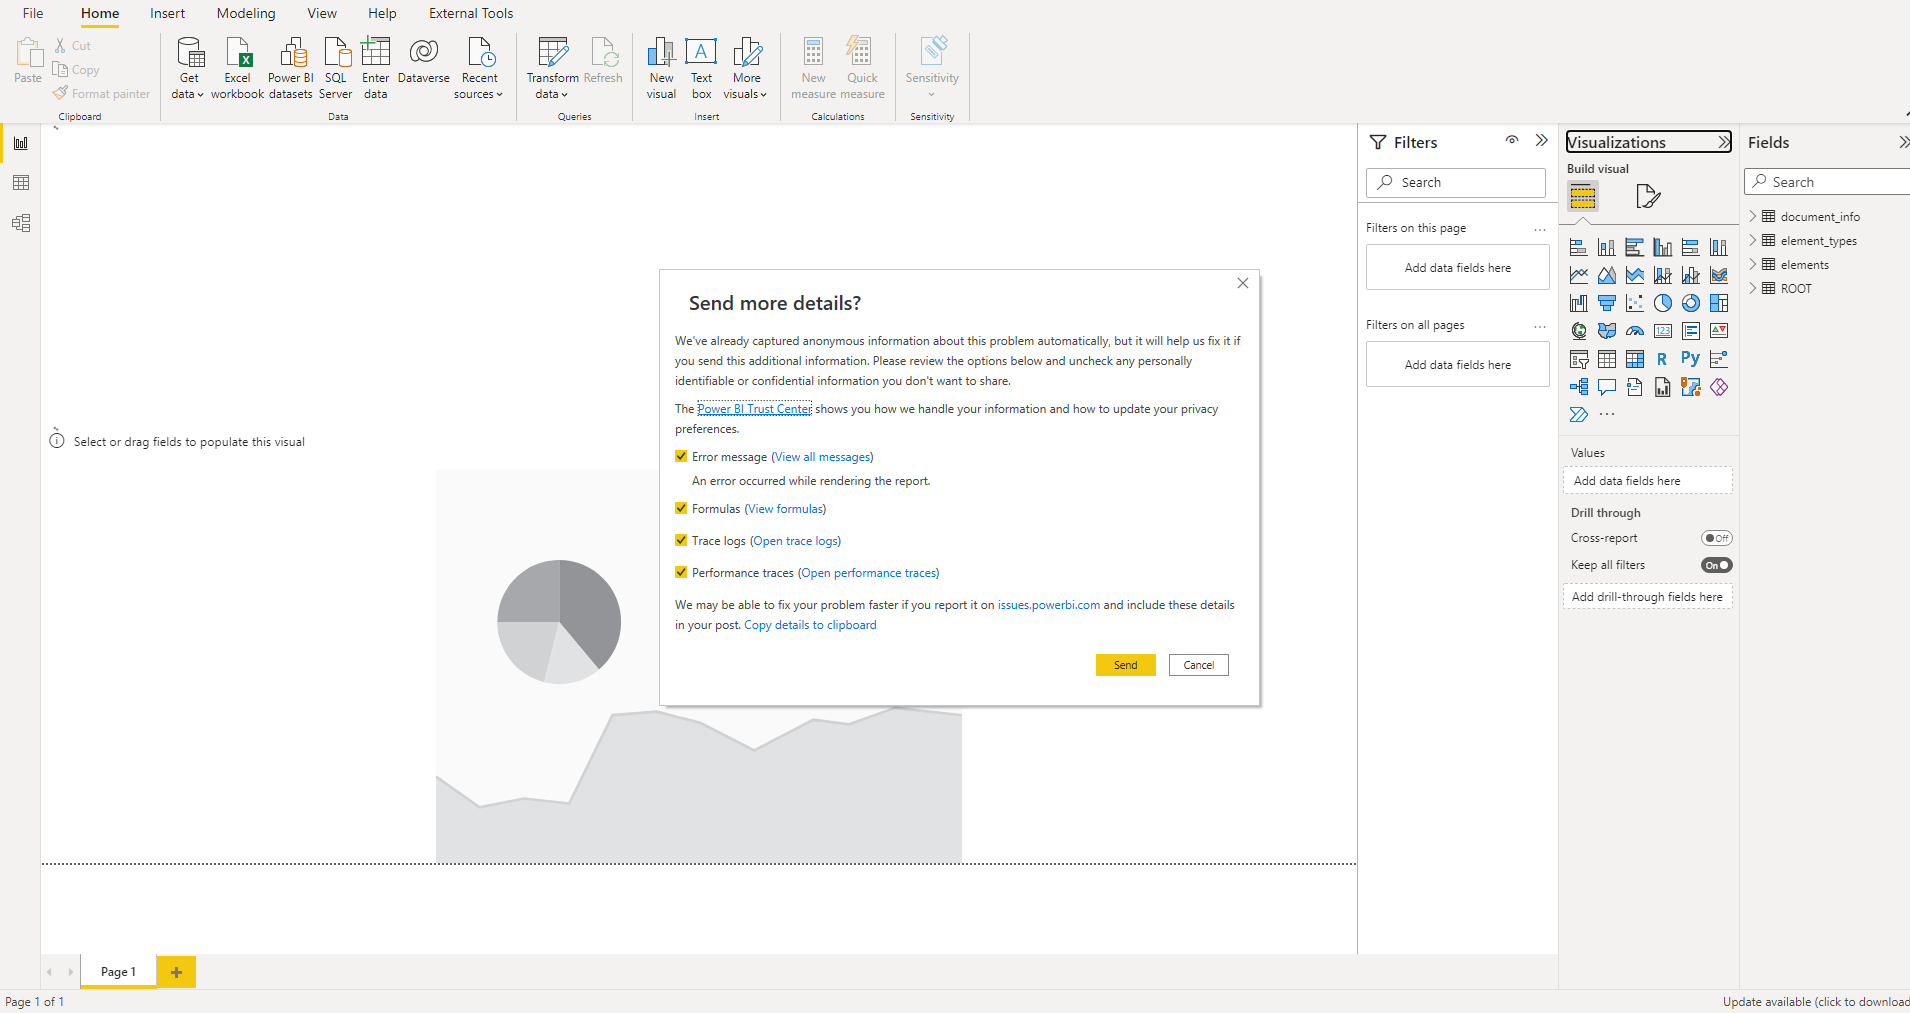
Task: Insert a Text box from ribbon
Action: coord(702,68)
